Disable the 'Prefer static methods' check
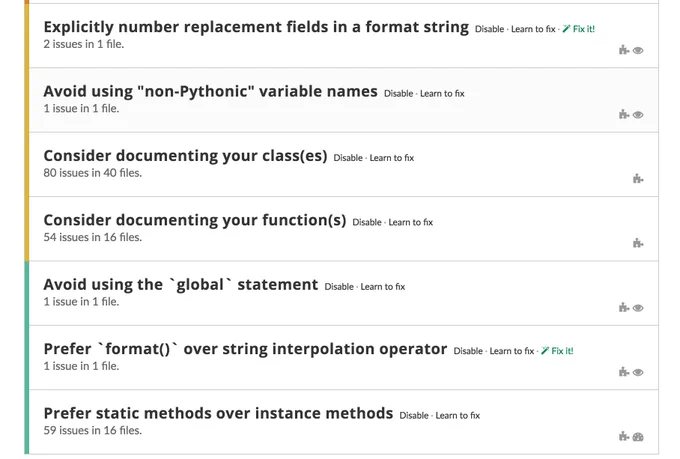The image size is (680, 459). click(x=414, y=416)
